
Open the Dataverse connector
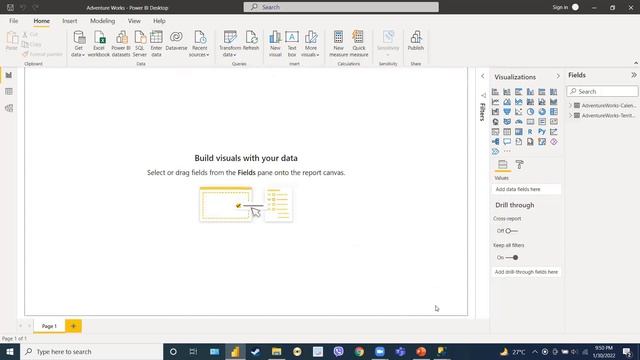(x=176, y=41)
